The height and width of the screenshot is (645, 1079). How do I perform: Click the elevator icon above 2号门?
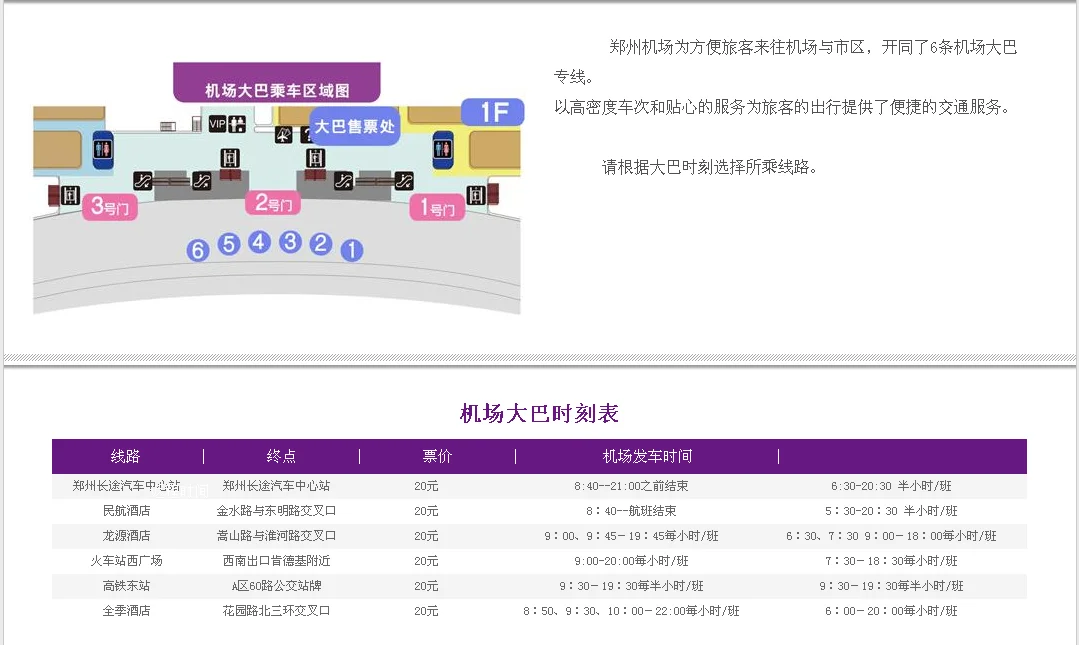230,158
